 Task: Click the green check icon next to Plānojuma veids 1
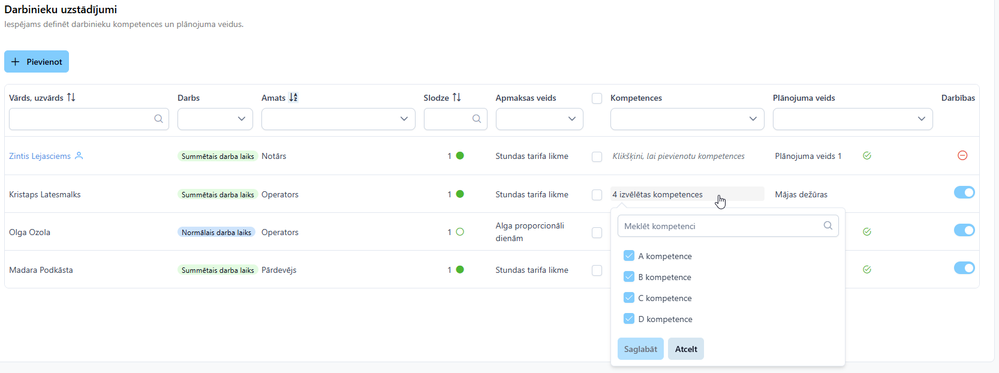(x=866, y=155)
